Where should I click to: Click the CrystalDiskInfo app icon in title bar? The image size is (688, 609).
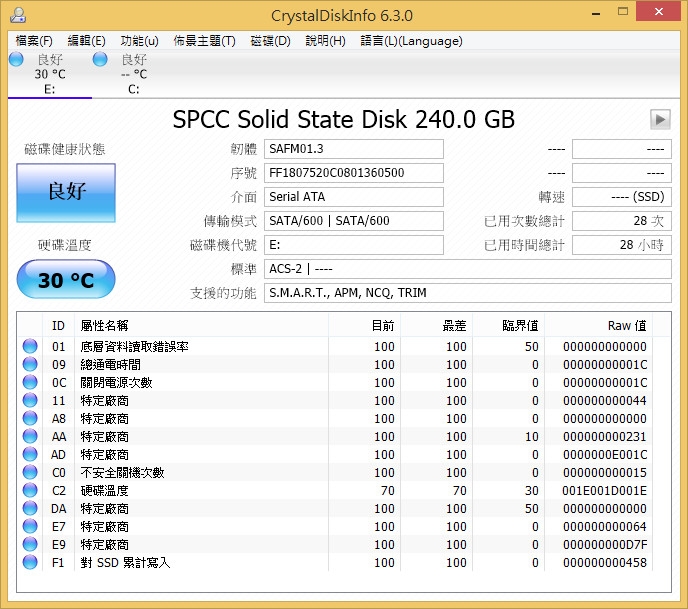[18, 15]
